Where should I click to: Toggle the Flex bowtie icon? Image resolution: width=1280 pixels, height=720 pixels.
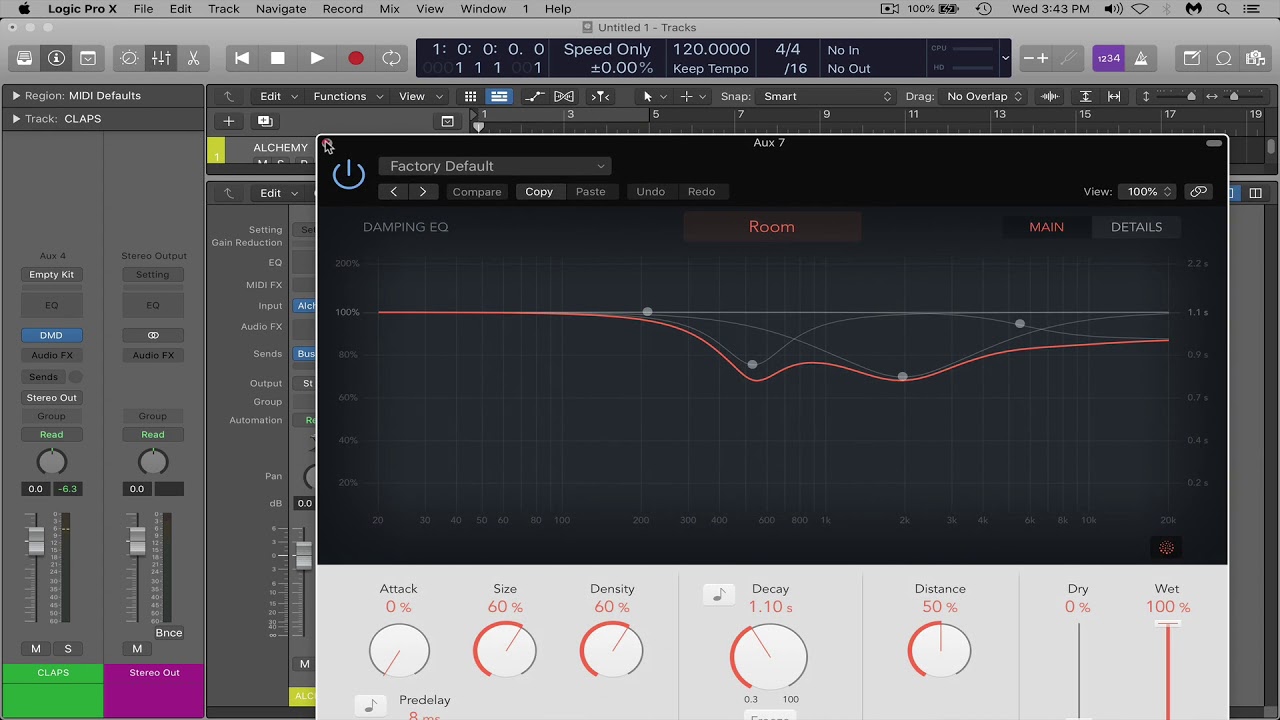pyautogui.click(x=564, y=96)
